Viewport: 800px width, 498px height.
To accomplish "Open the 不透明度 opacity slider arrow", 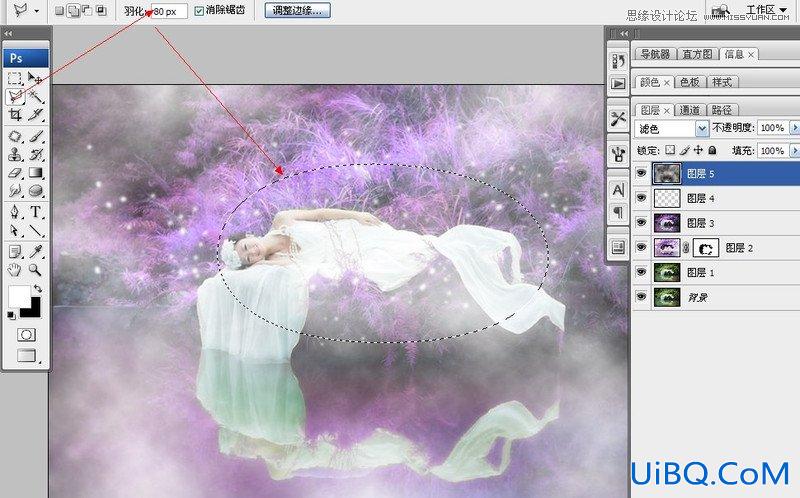I will (794, 128).
